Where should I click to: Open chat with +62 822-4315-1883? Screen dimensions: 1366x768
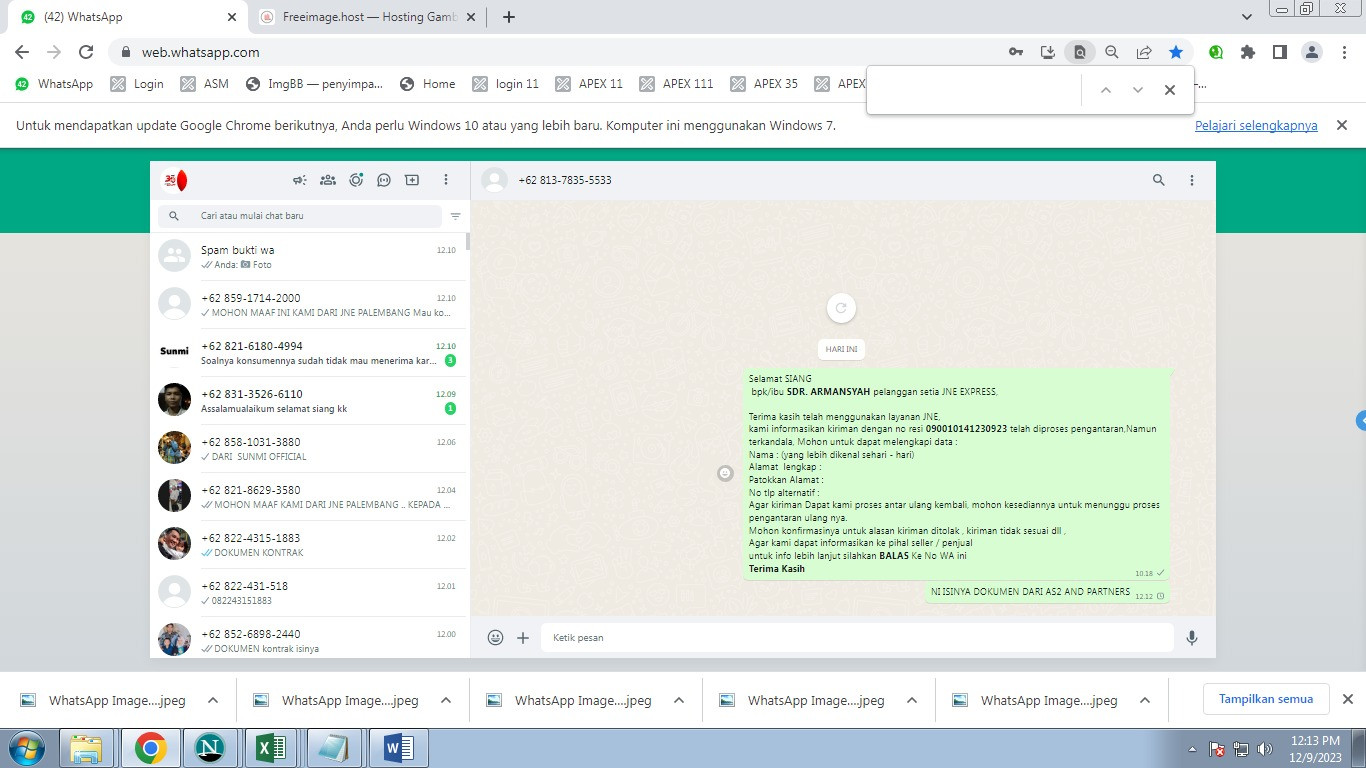point(310,545)
